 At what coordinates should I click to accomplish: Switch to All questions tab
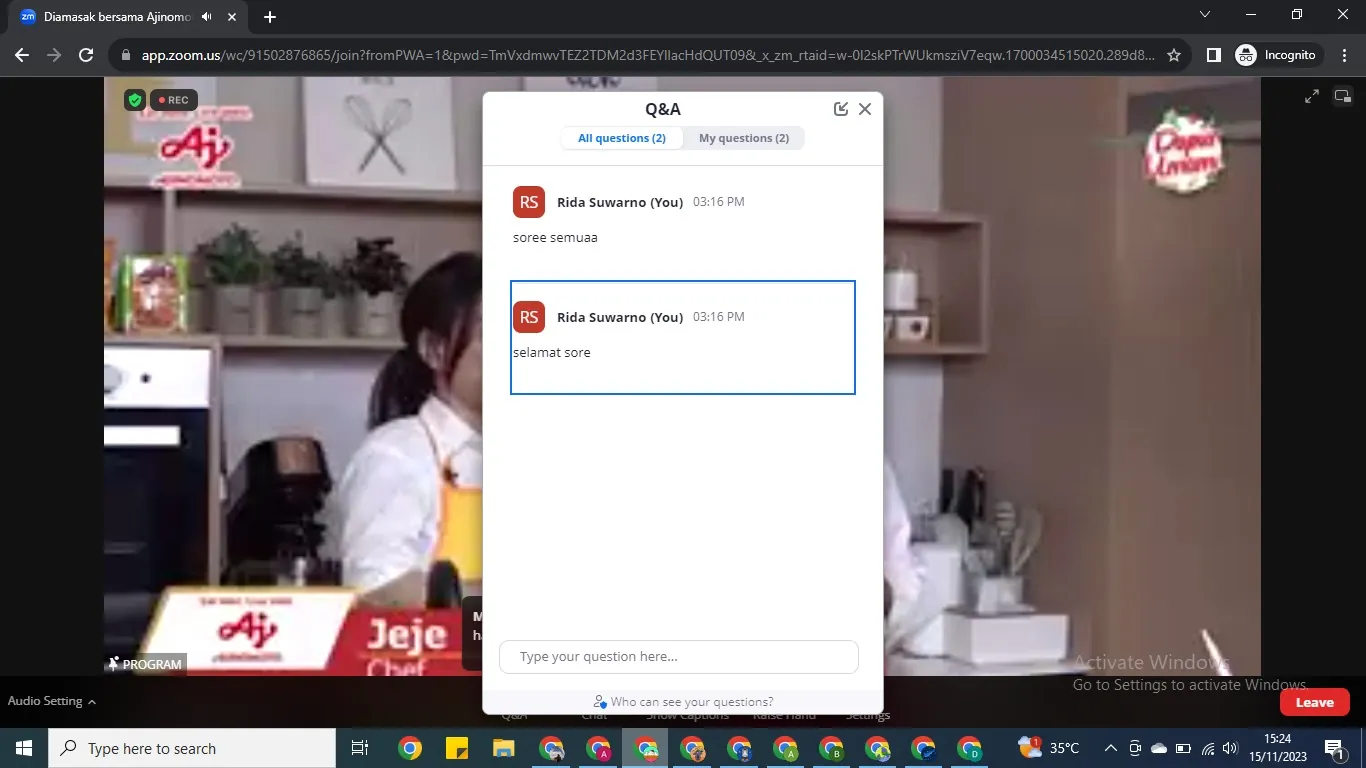click(x=622, y=138)
